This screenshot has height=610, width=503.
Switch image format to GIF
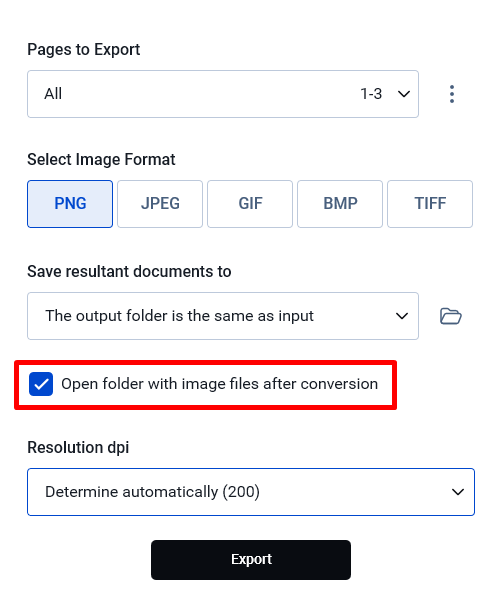pos(250,204)
